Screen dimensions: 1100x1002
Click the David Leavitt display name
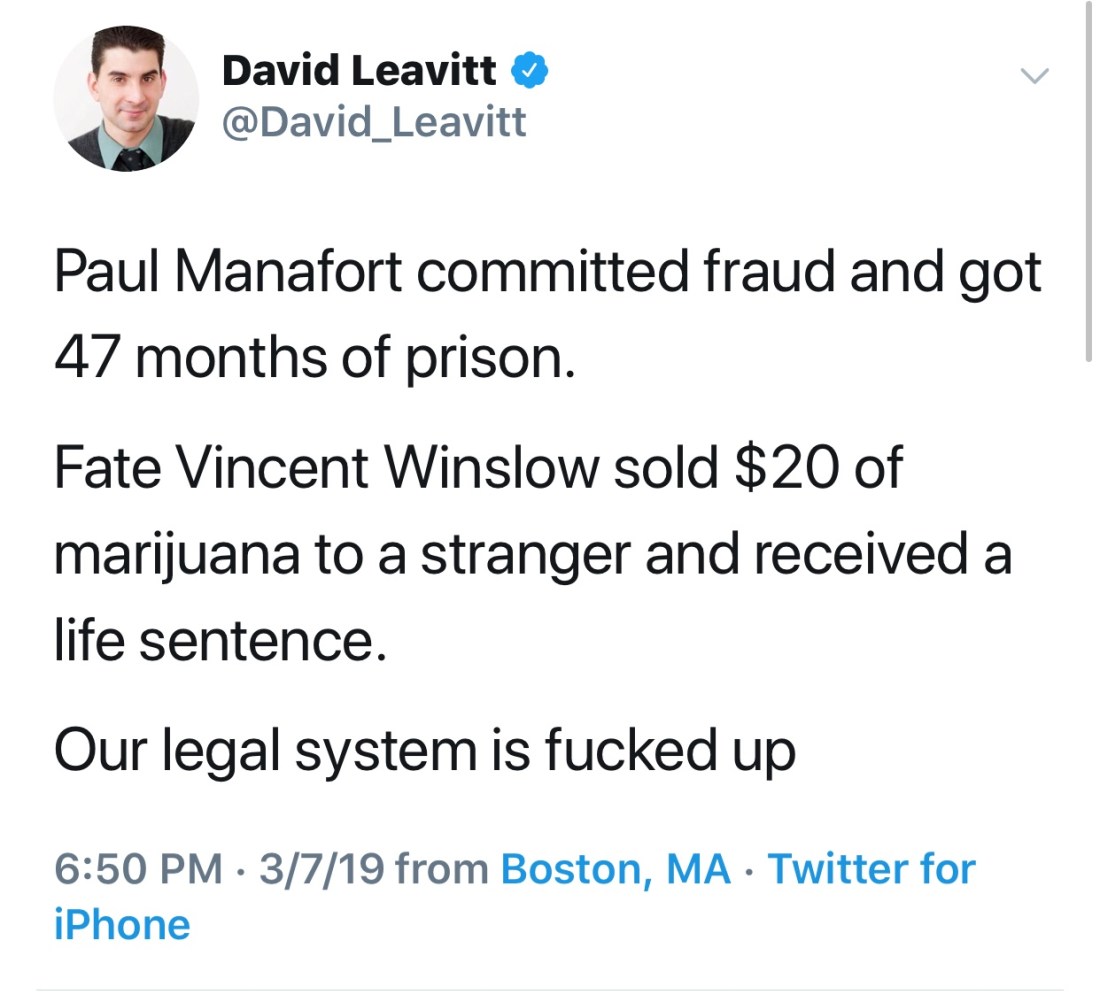click(359, 71)
